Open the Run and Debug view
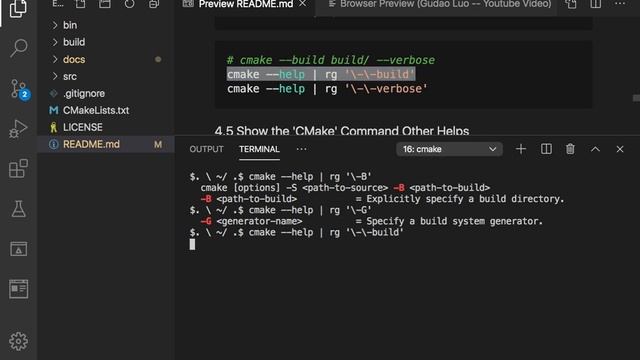640x360 pixels. [x=18, y=129]
